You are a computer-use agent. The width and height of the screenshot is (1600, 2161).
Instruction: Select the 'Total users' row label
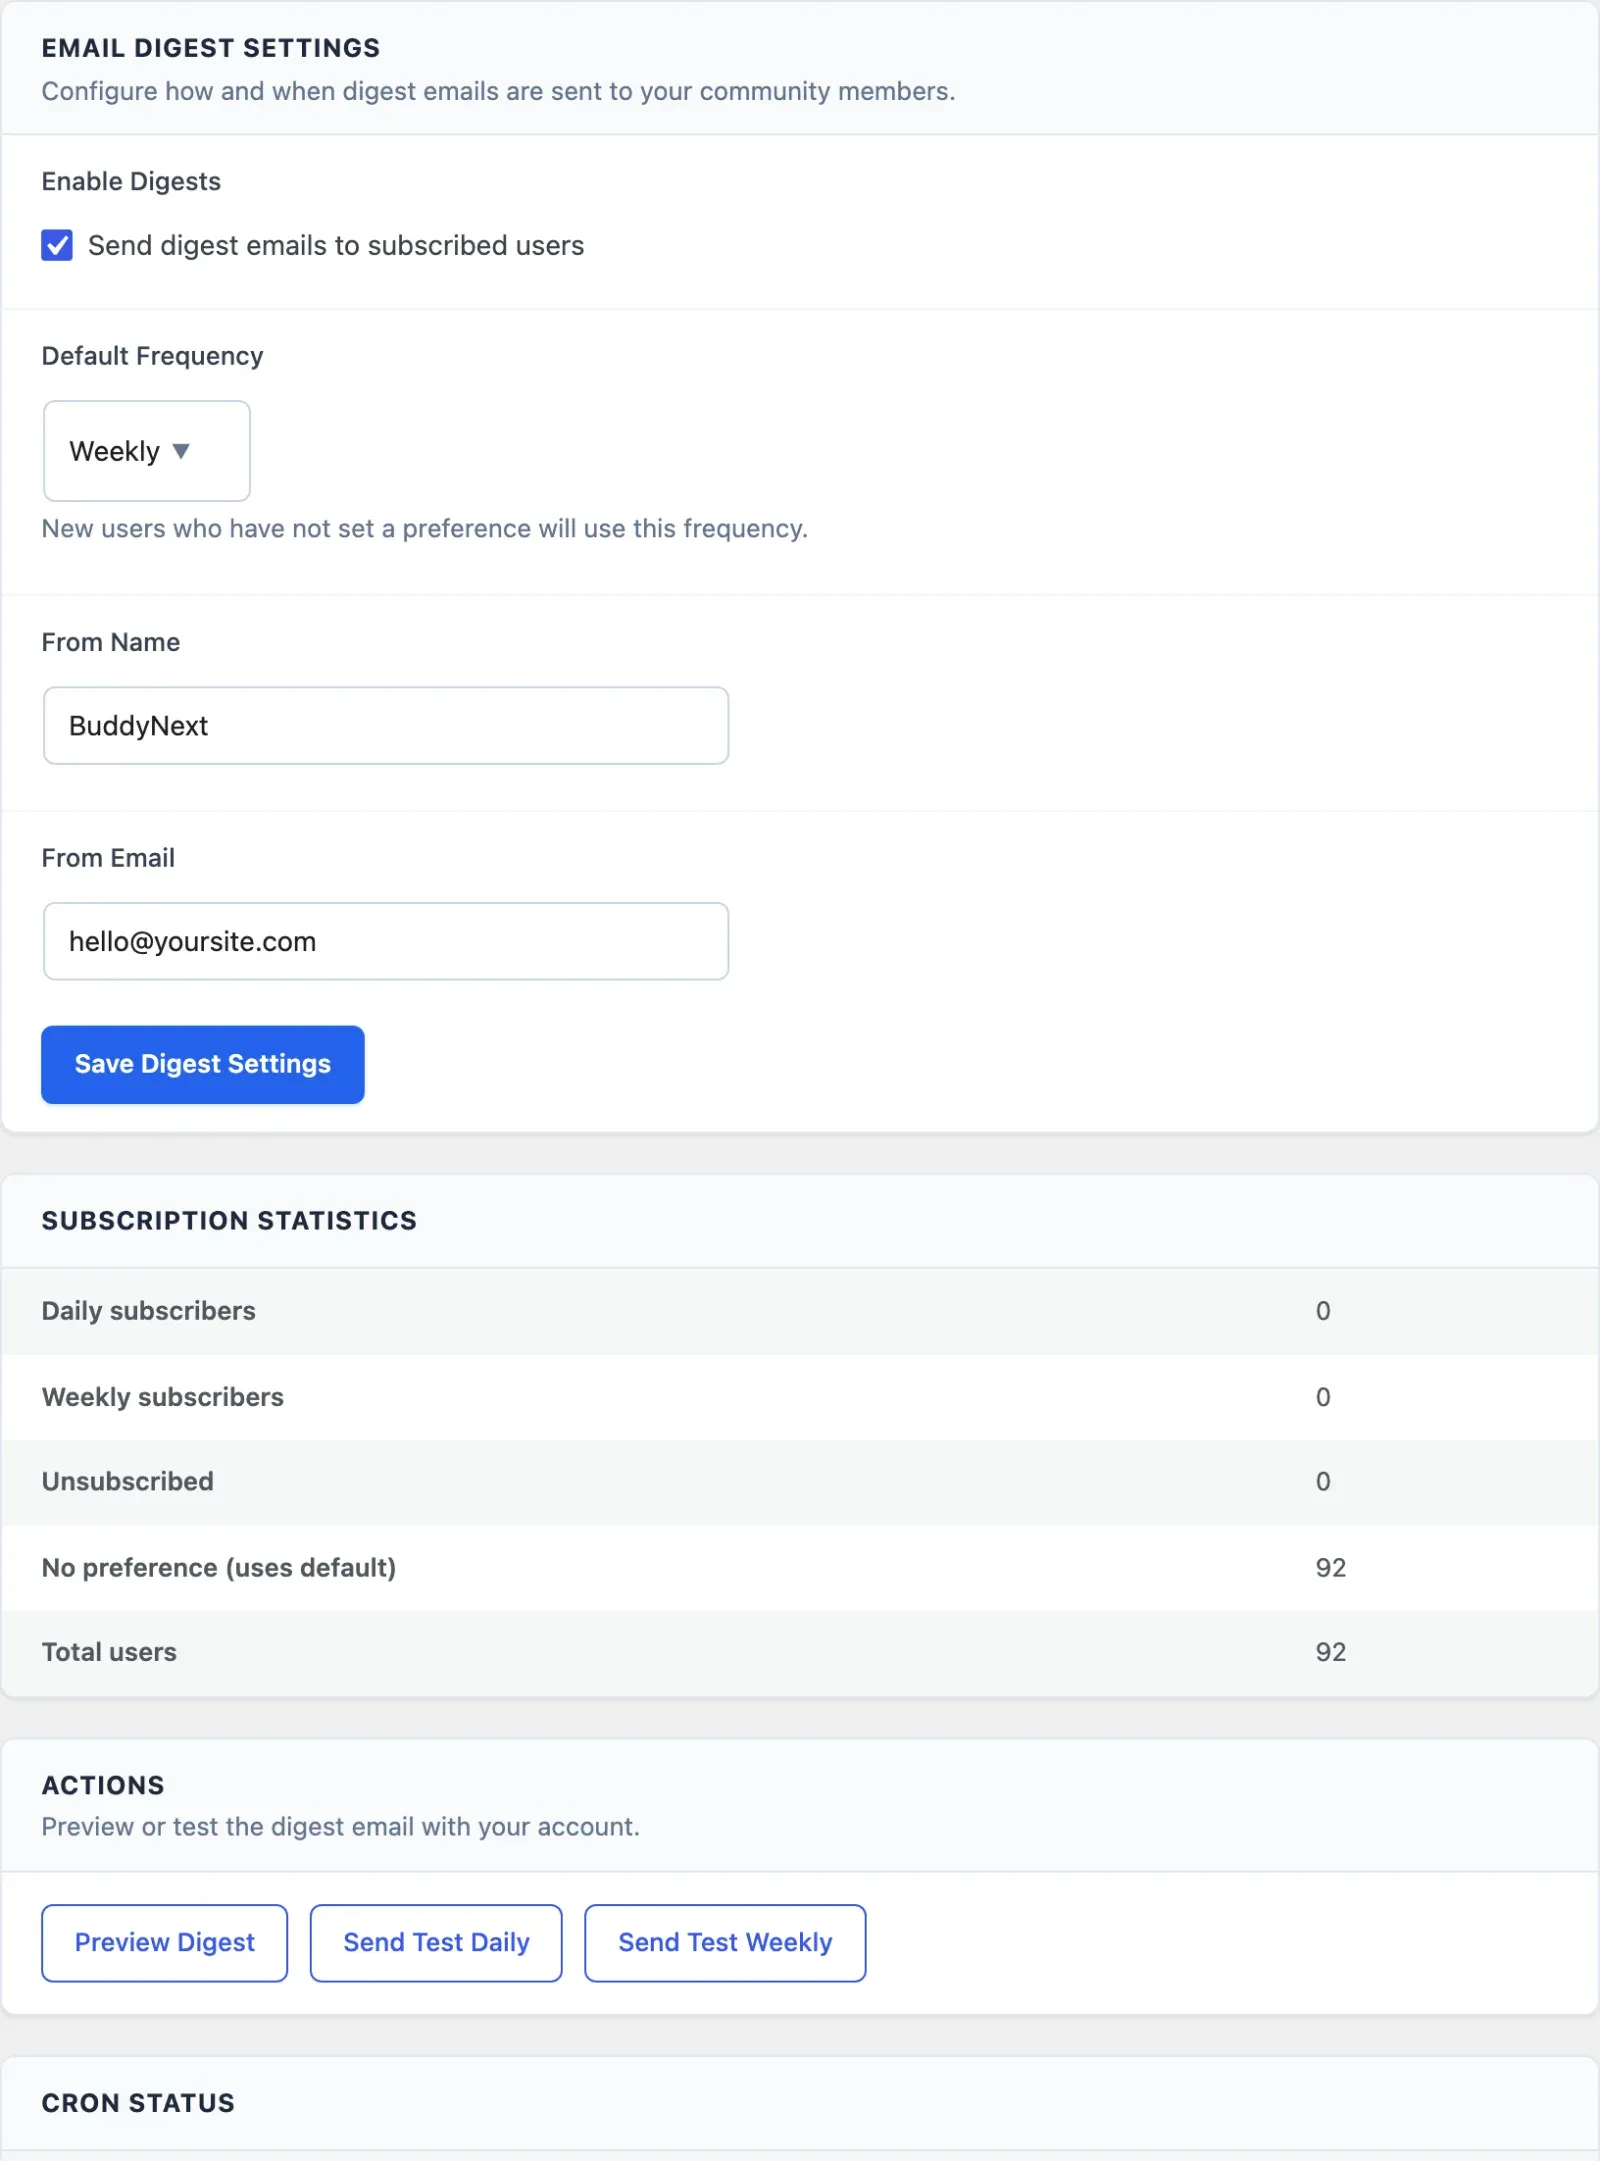point(109,1653)
